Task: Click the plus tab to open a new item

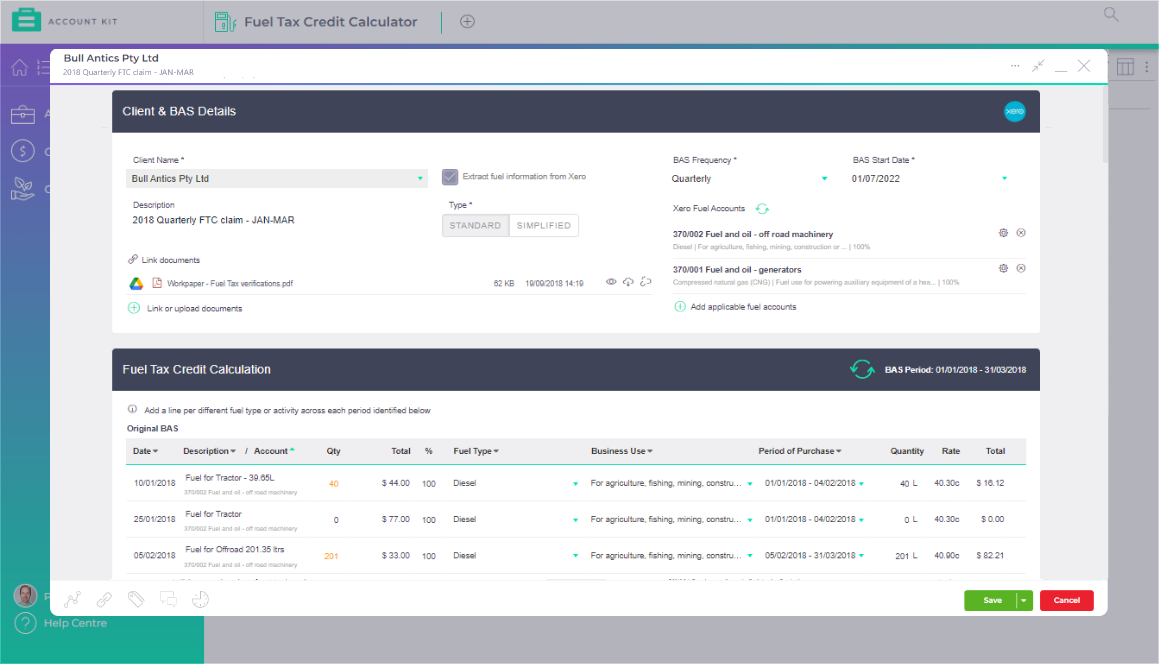Action: coord(466,20)
